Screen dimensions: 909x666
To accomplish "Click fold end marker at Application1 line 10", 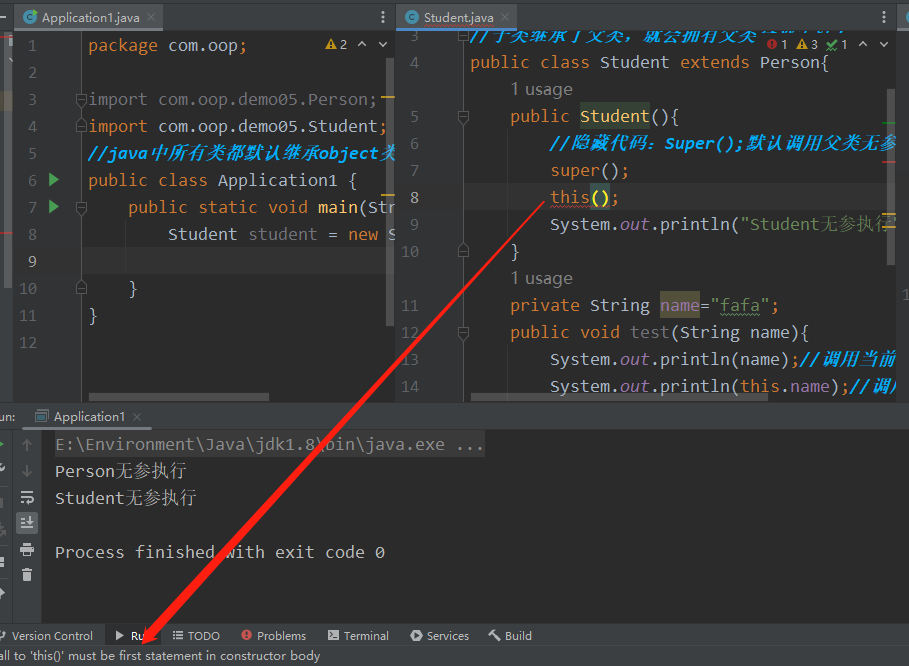I will [x=81, y=287].
